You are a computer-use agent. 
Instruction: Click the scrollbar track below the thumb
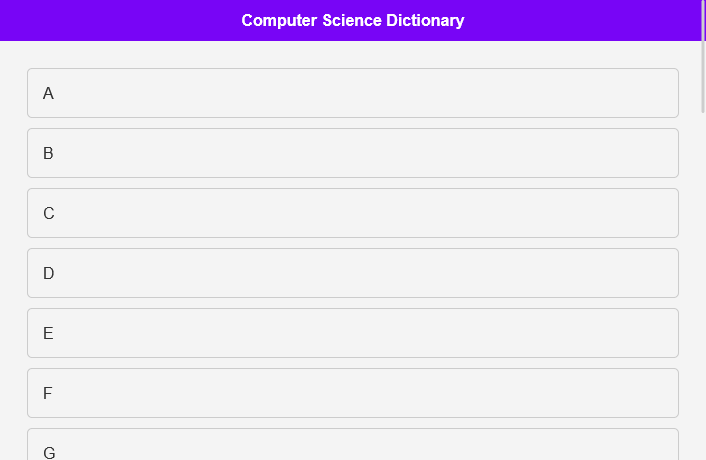(x=702, y=300)
